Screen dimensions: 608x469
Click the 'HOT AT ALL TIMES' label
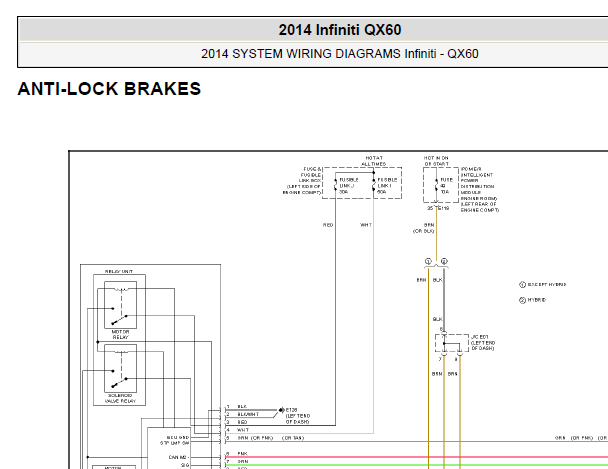tap(374, 161)
